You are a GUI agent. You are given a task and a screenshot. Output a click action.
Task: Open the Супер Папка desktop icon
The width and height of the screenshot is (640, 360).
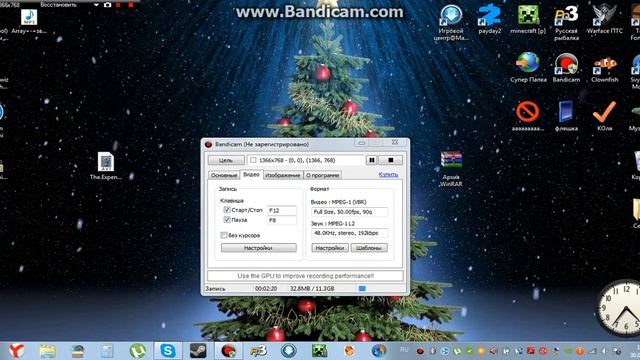click(528, 68)
